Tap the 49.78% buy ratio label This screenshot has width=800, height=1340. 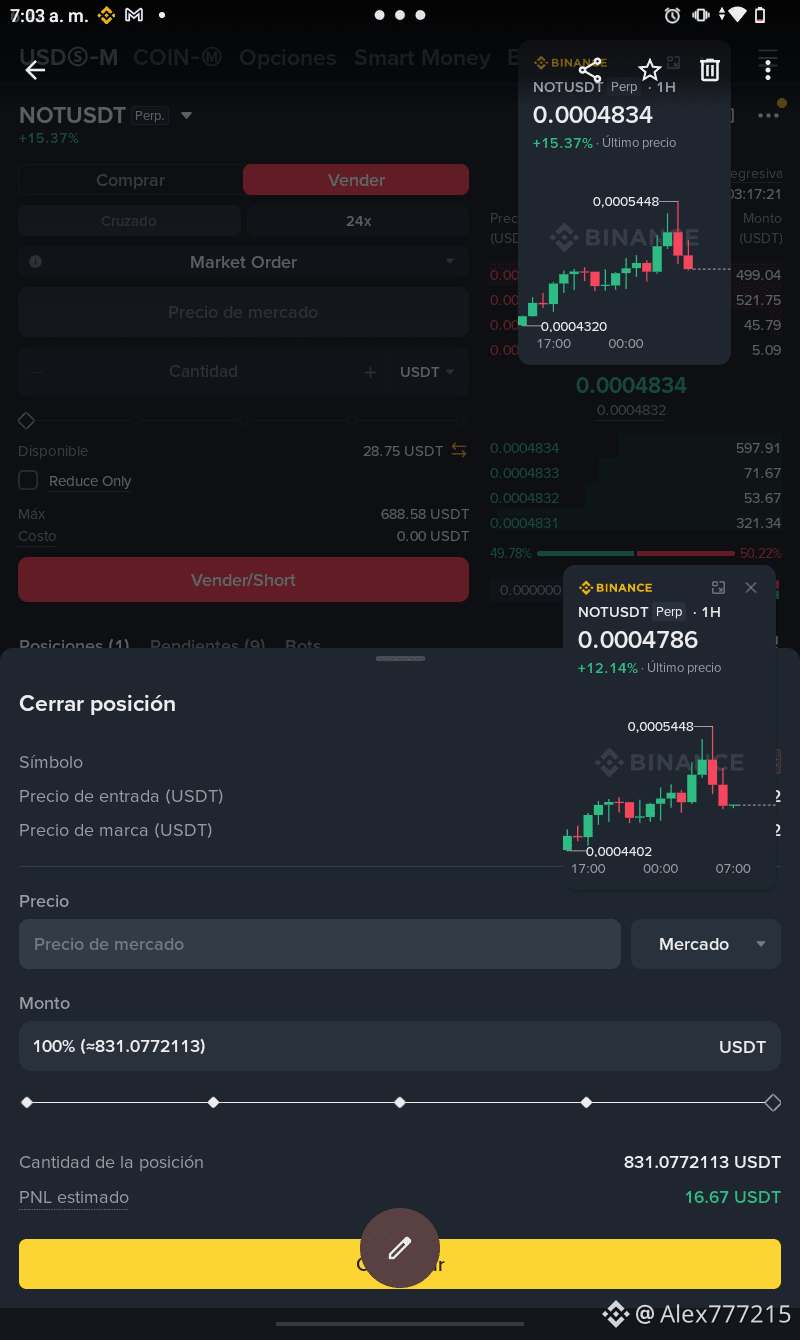pos(511,553)
